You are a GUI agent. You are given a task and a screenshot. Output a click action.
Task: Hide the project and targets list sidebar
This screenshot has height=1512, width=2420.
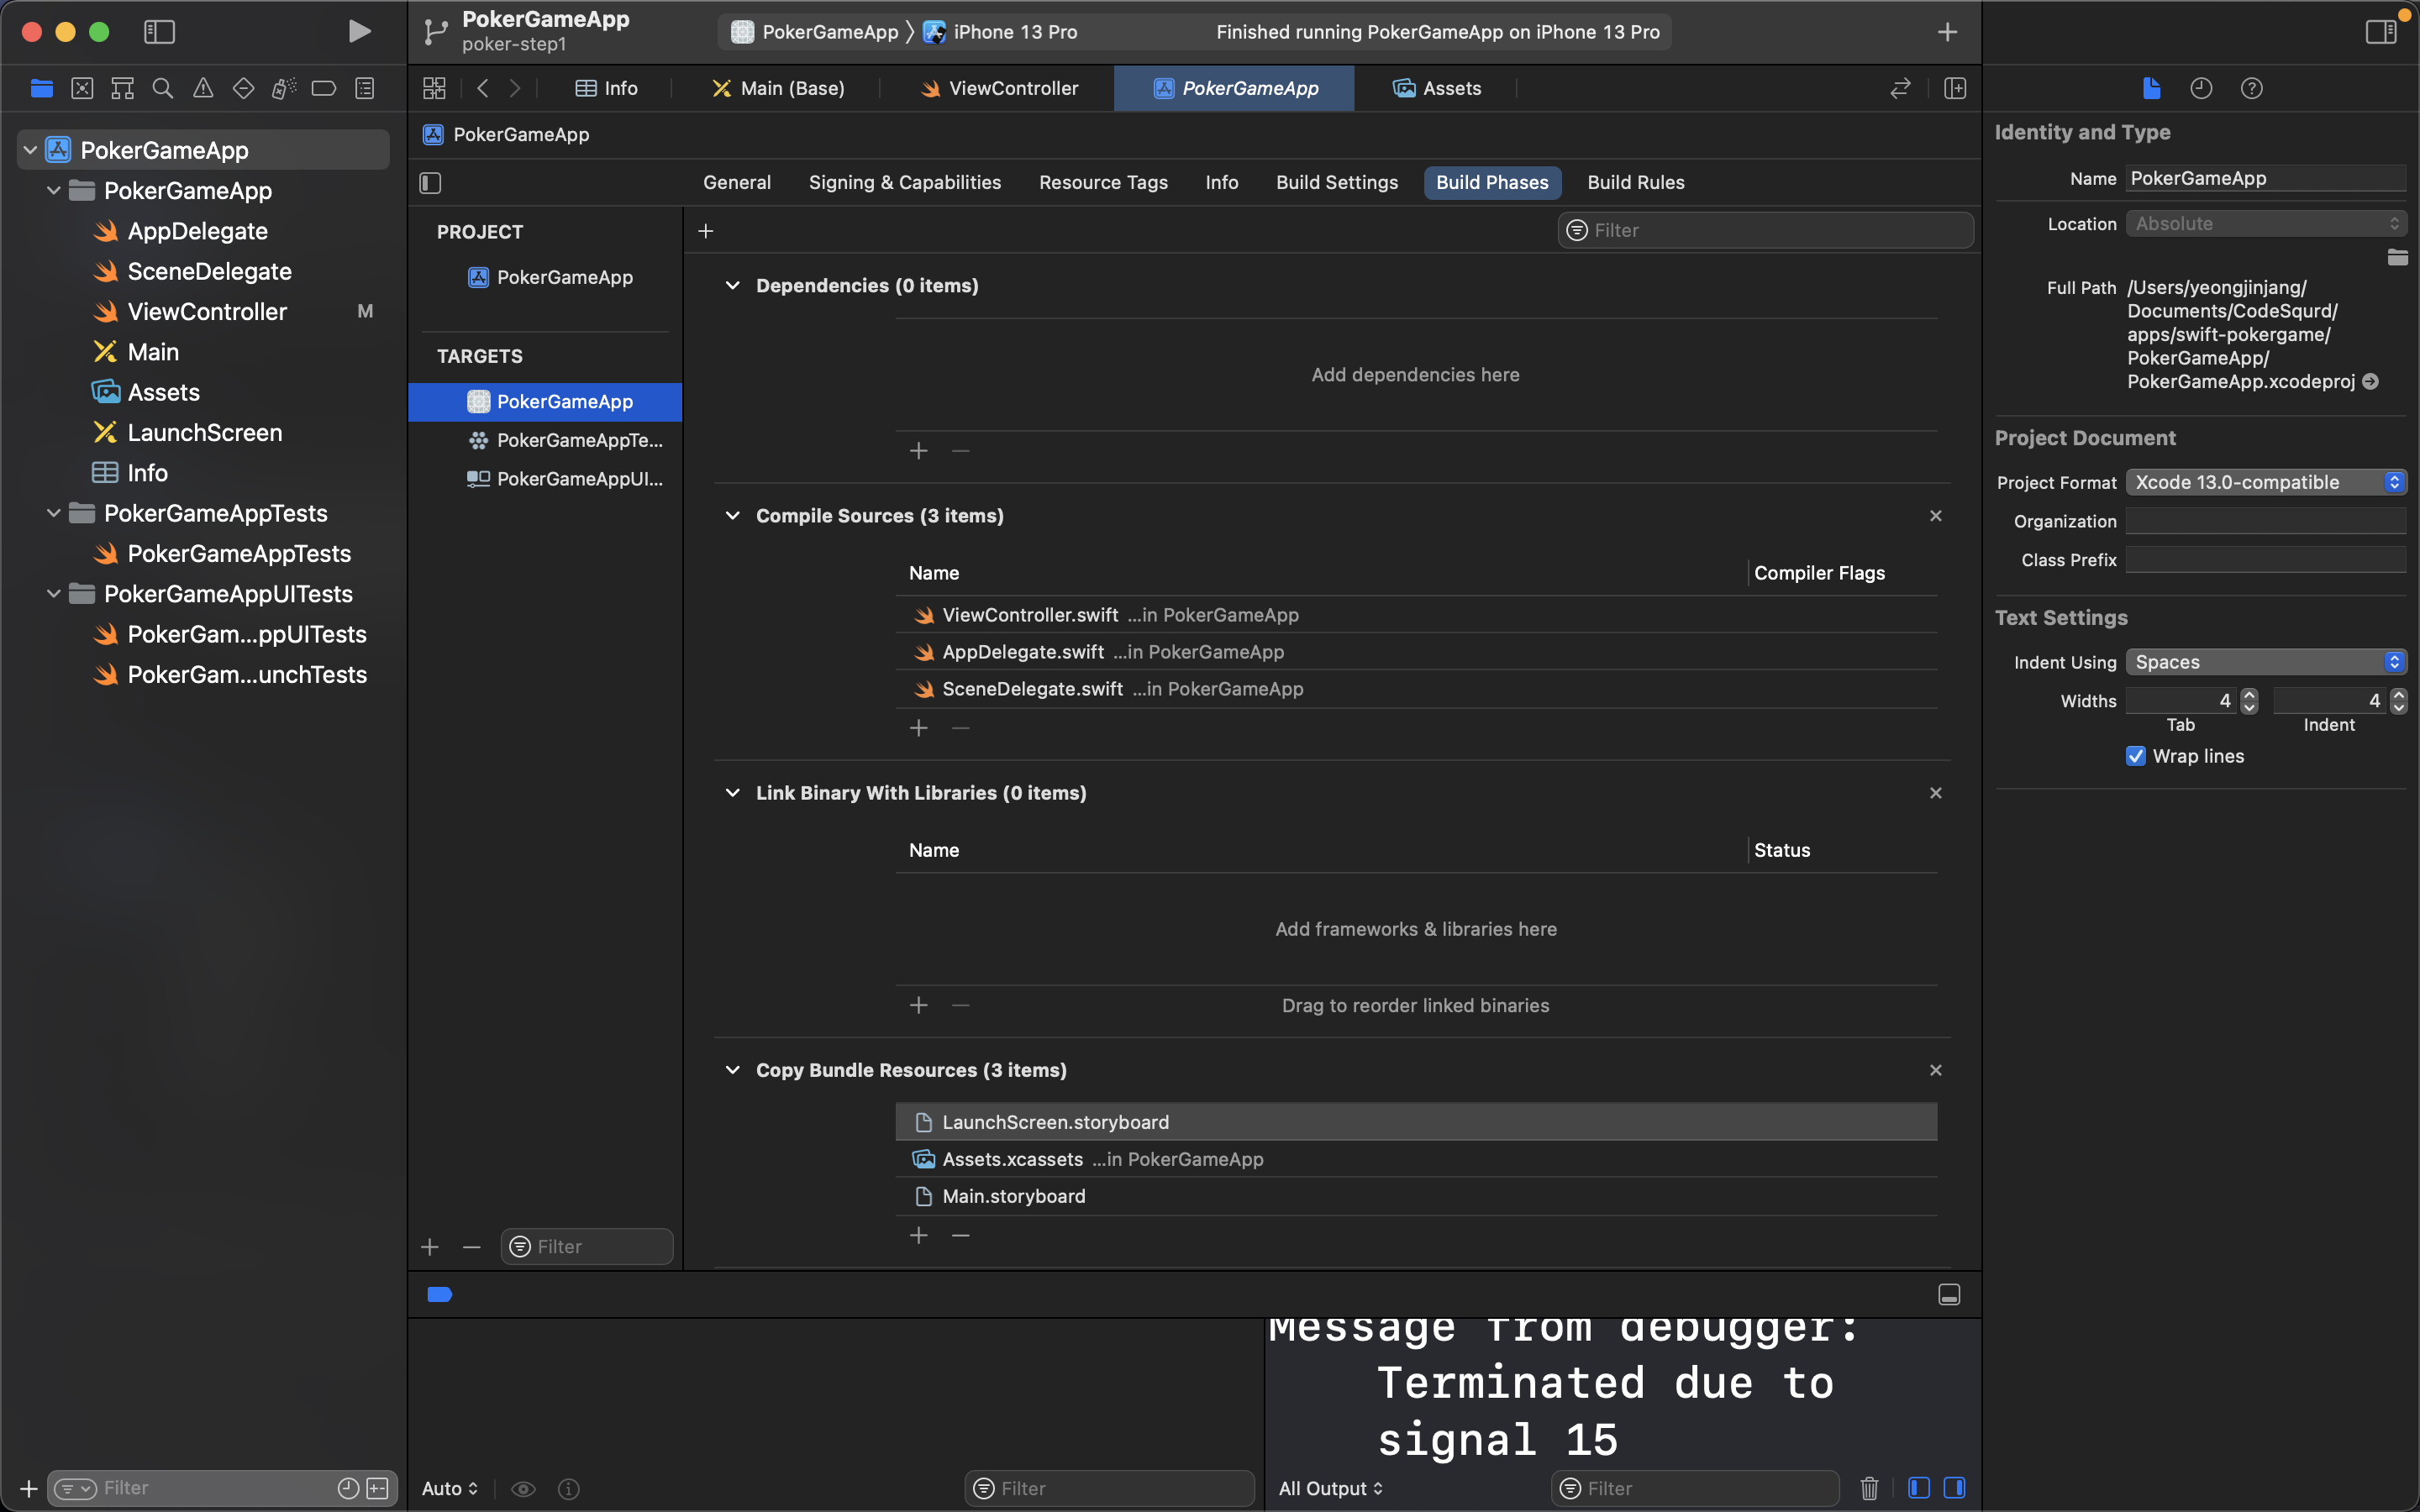coord(430,182)
